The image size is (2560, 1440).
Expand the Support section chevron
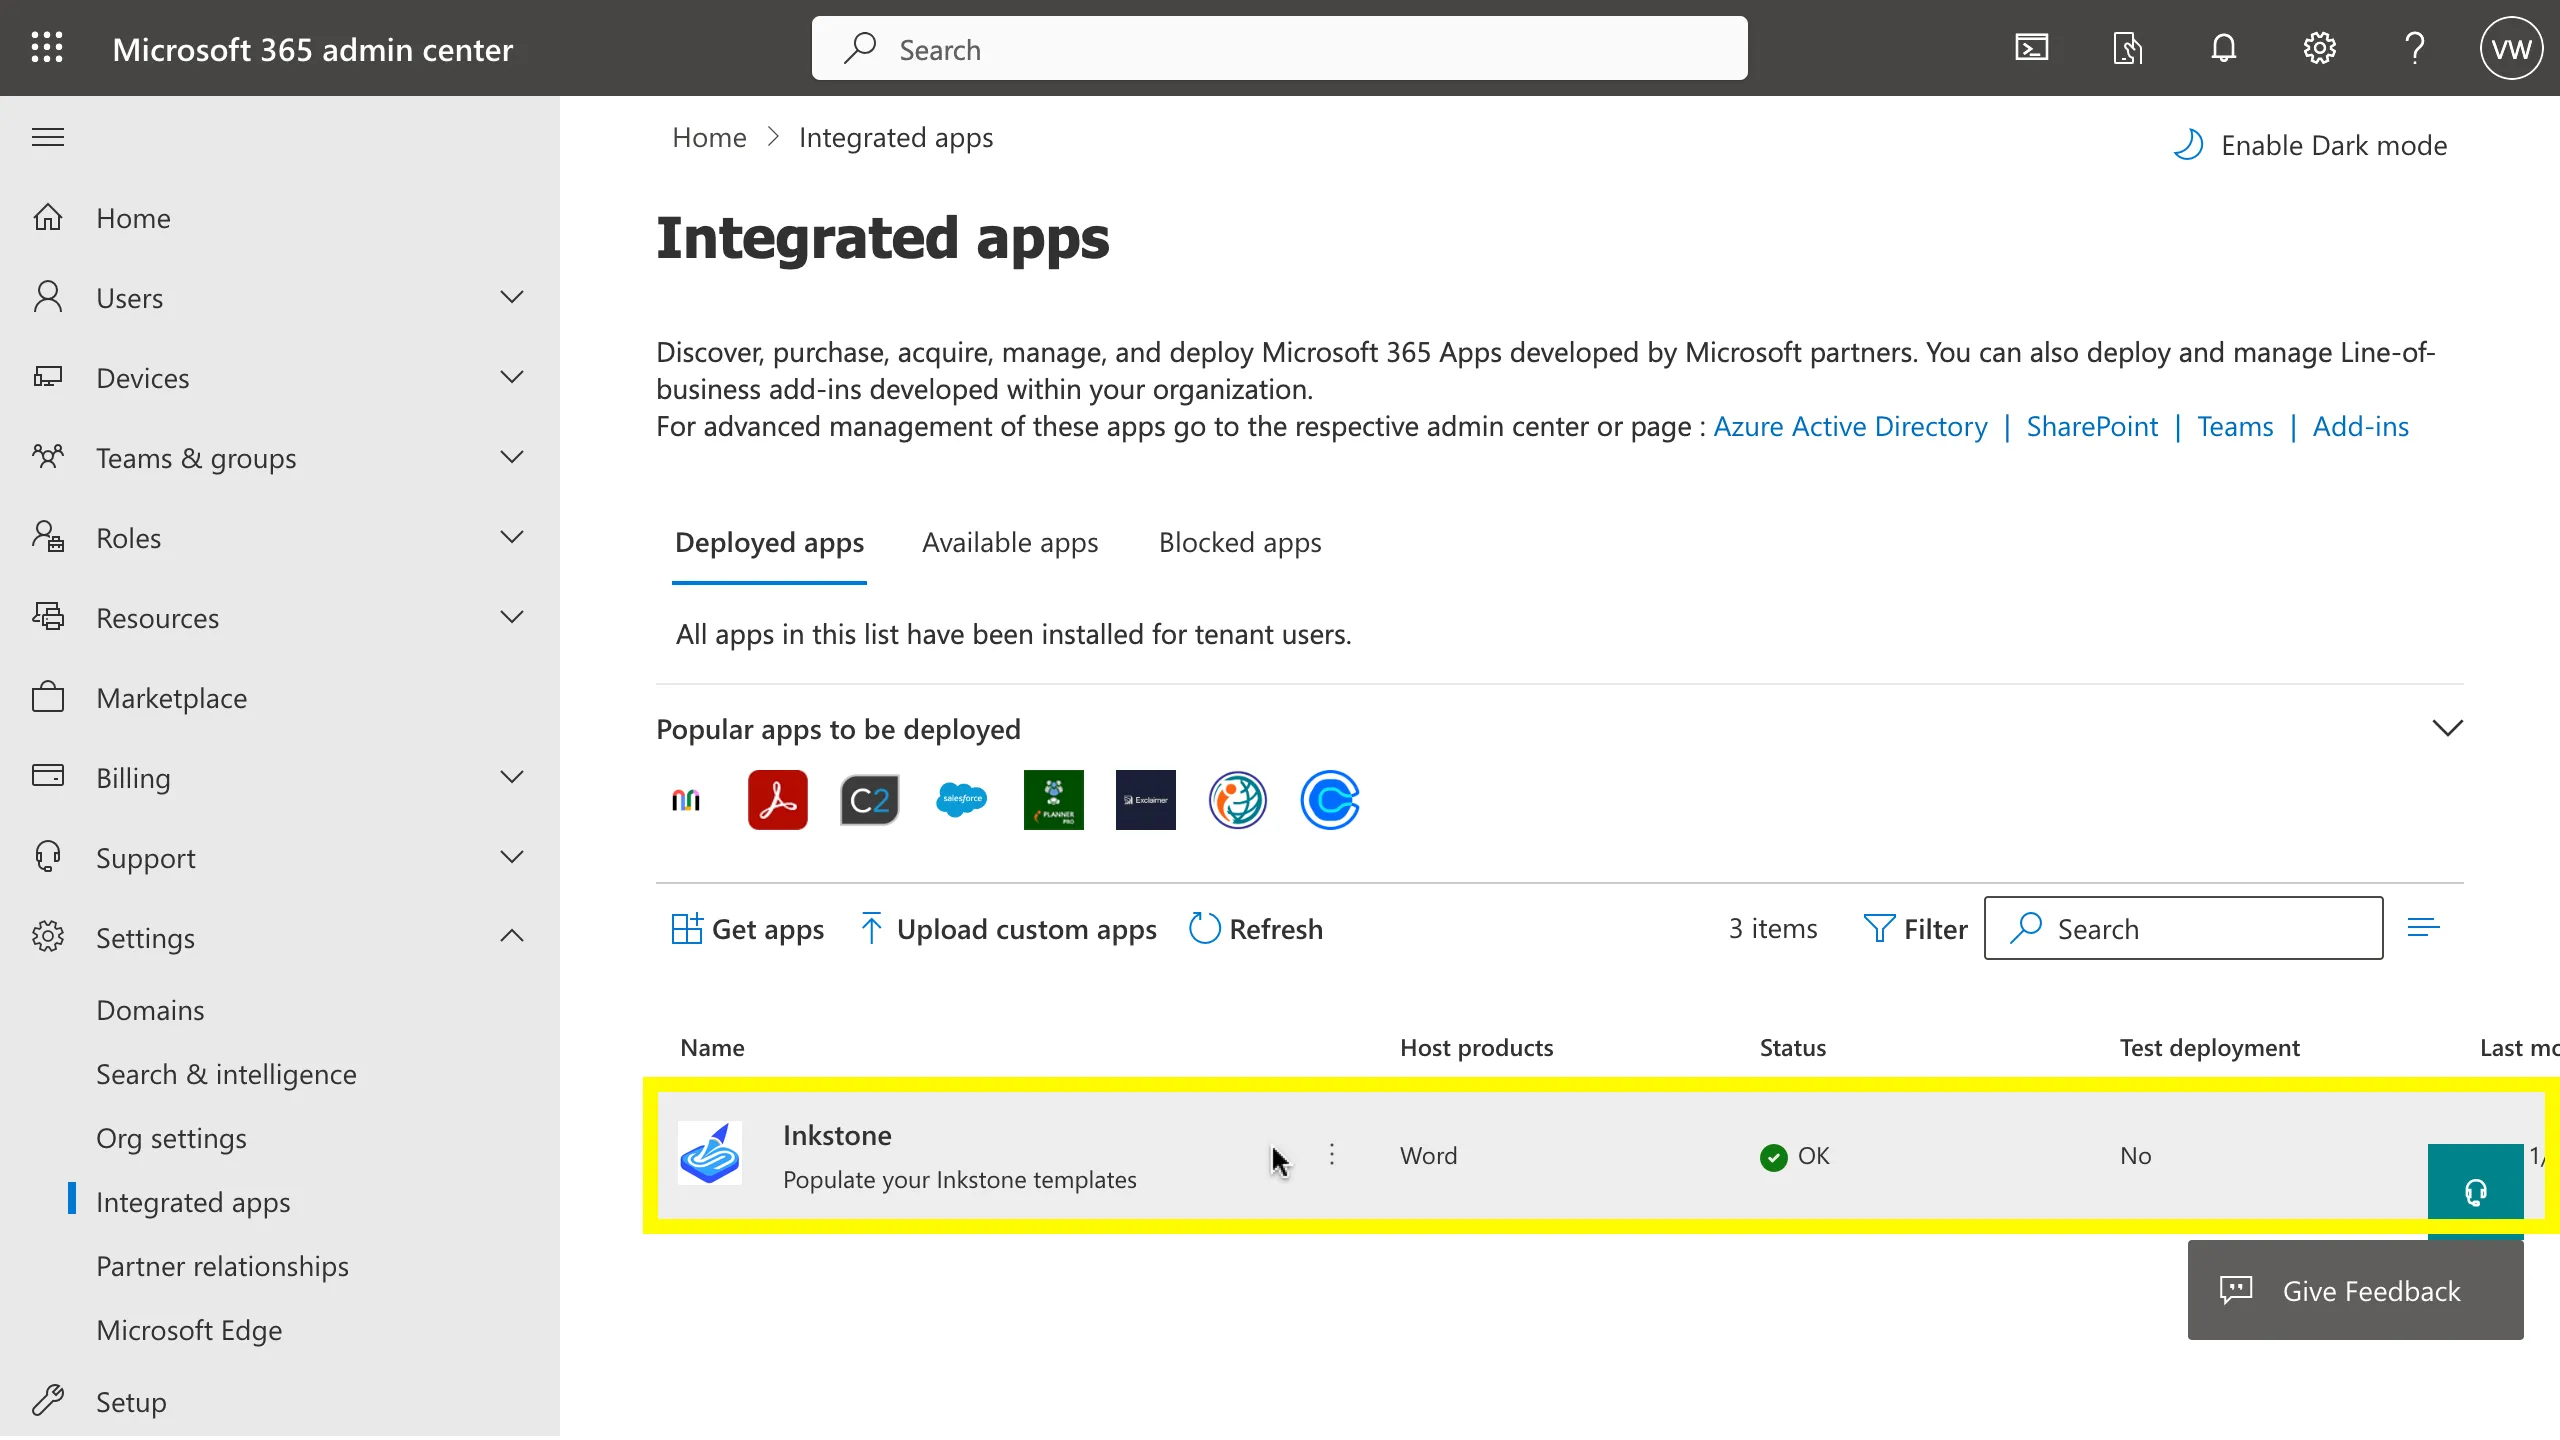click(512, 858)
